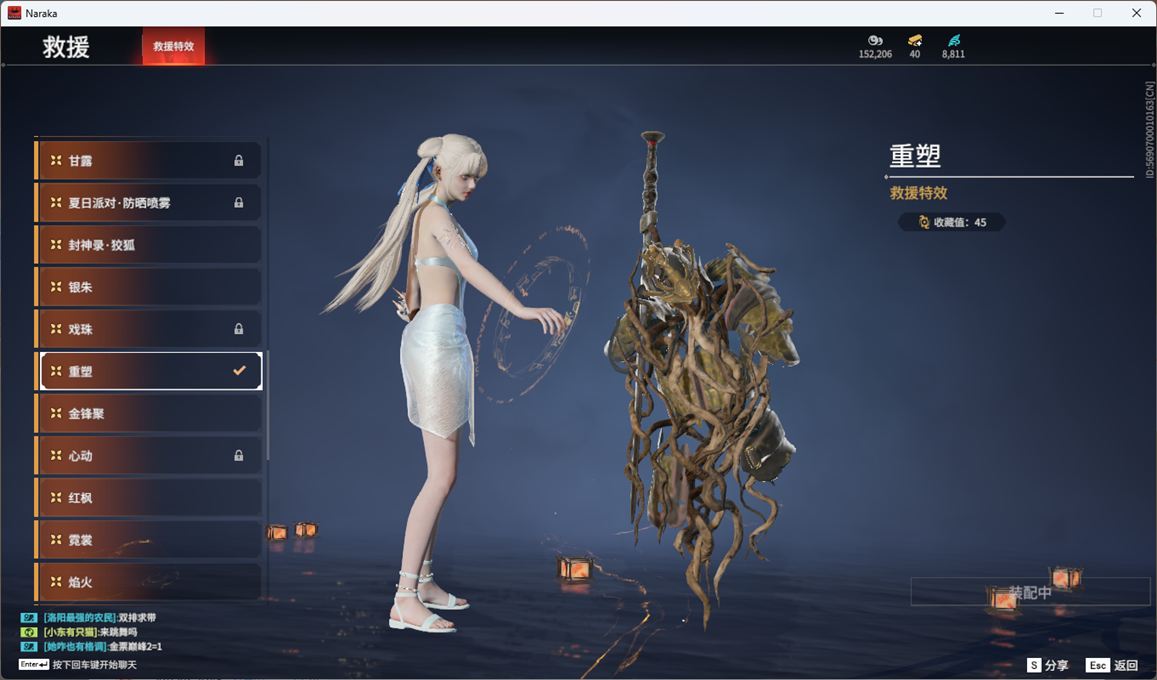Choose the 封神录·狡狐 effect
The image size is (1157, 680).
[148, 245]
